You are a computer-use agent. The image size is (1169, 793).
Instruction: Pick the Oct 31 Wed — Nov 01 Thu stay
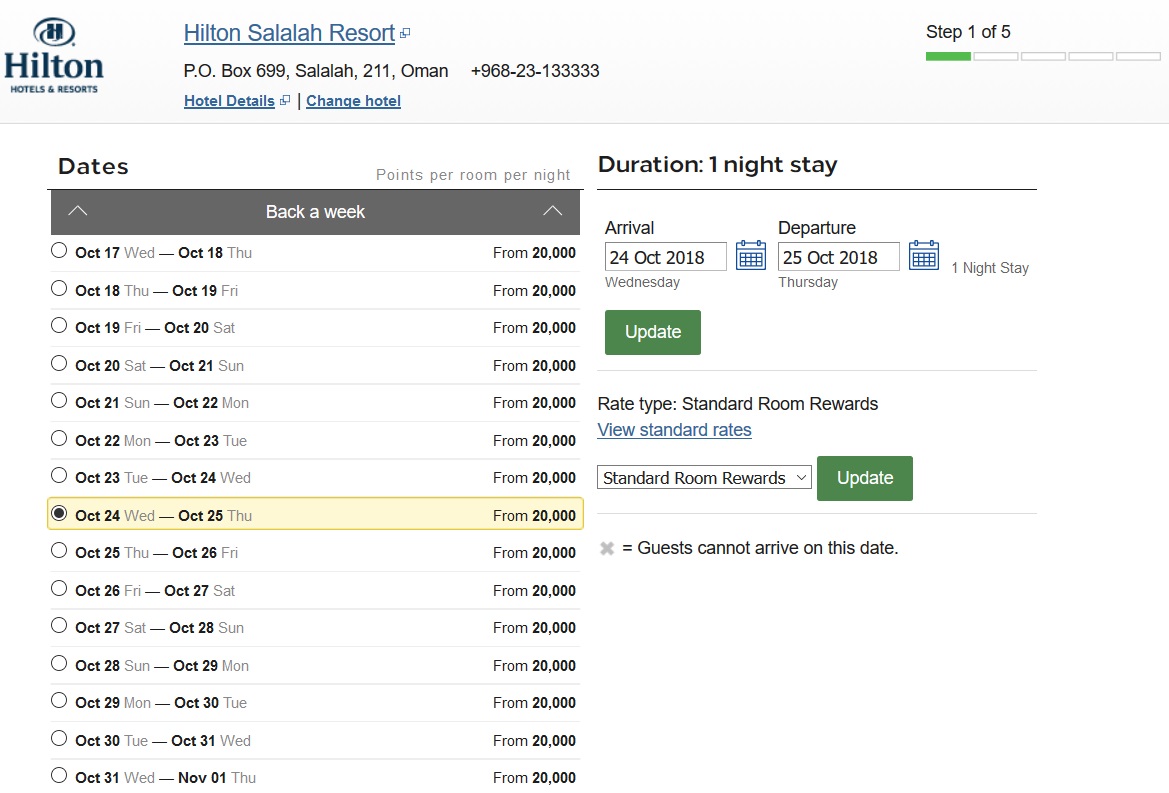coord(59,775)
